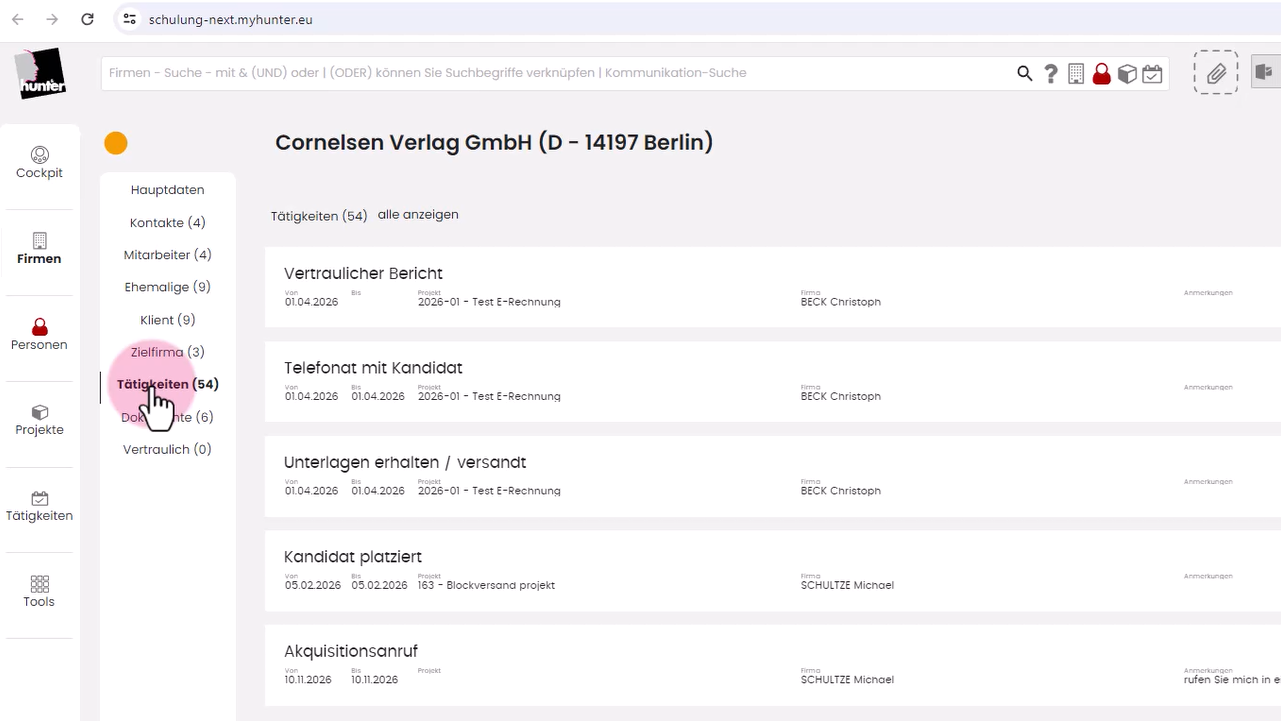Click the paperclip attachment icon
The image size is (1281, 721).
tap(1216, 73)
